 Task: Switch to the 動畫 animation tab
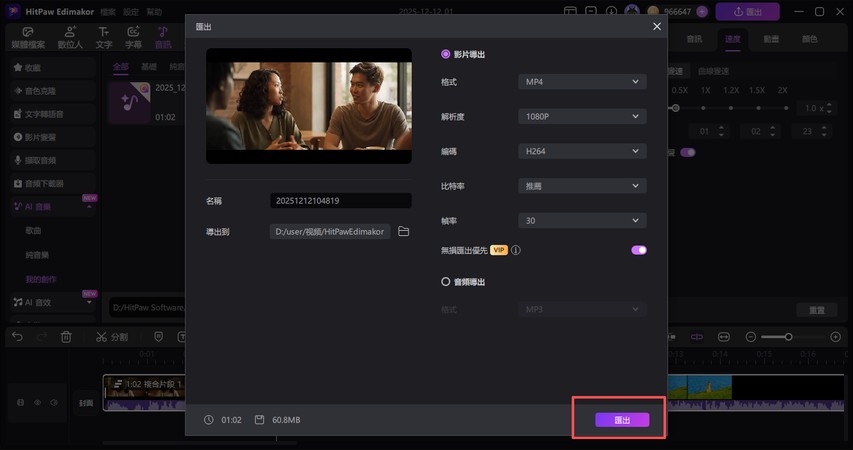coord(771,39)
